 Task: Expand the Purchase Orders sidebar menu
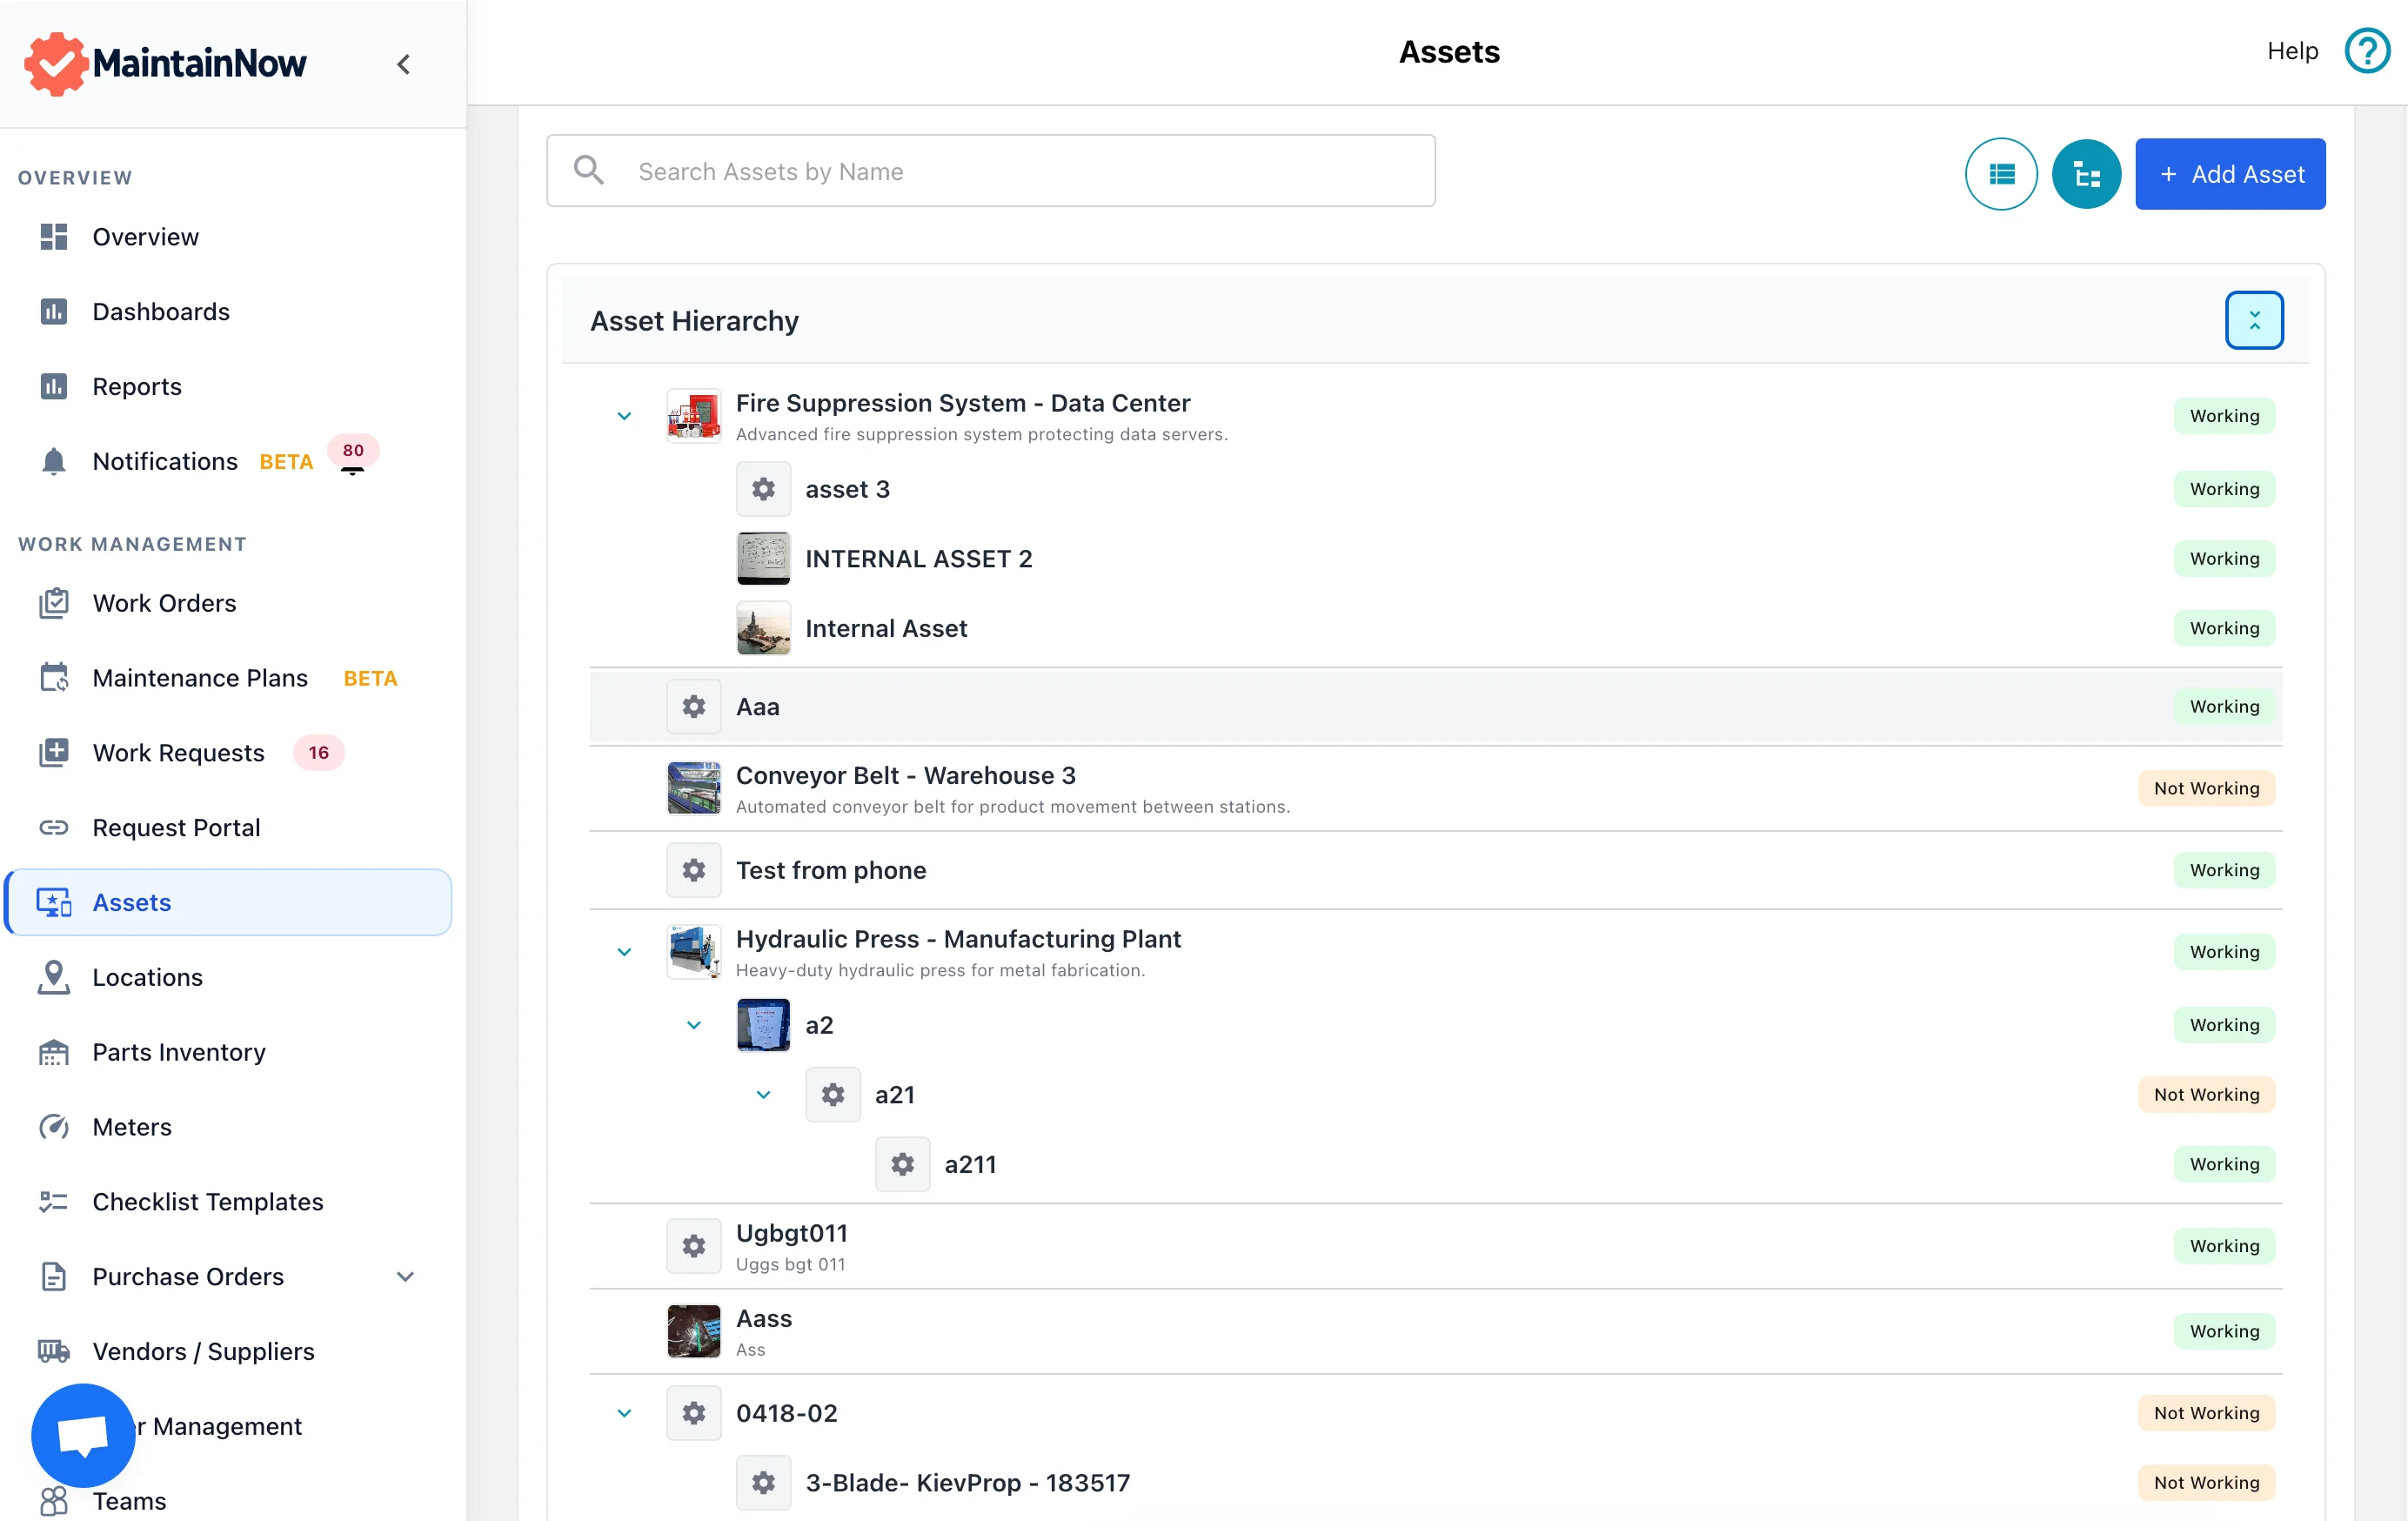pos(405,1277)
